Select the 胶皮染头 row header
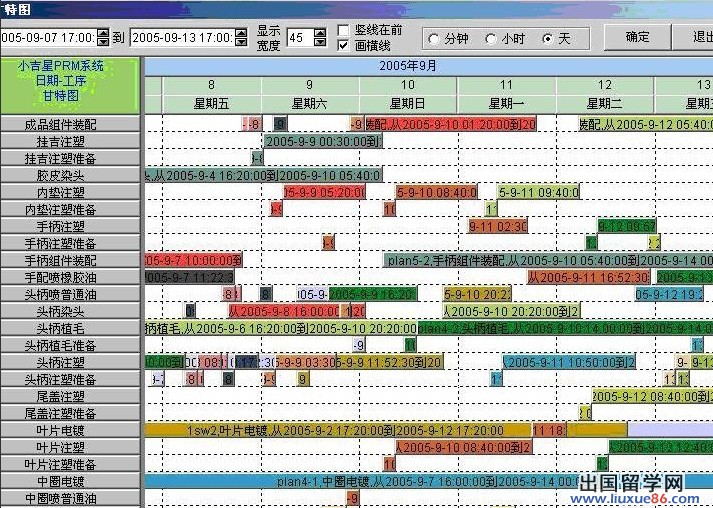Screen dimensions: 713x508 [x=68, y=175]
